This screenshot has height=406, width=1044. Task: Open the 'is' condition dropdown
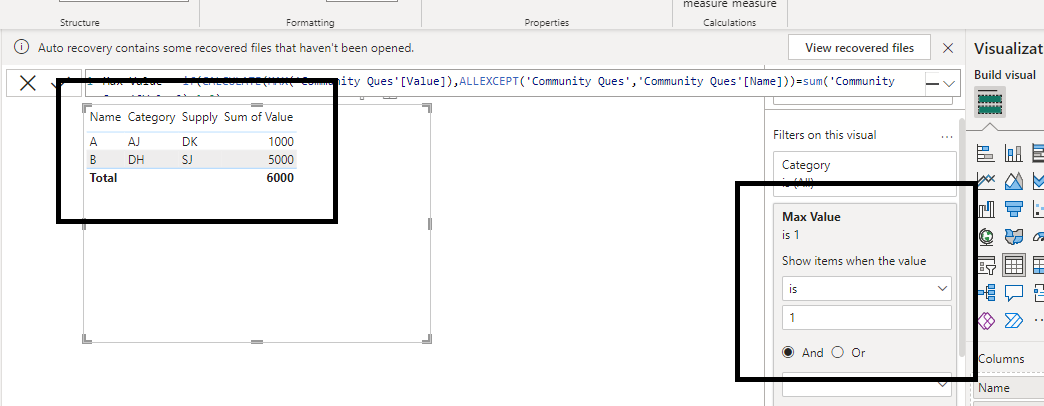pyautogui.click(x=866, y=289)
